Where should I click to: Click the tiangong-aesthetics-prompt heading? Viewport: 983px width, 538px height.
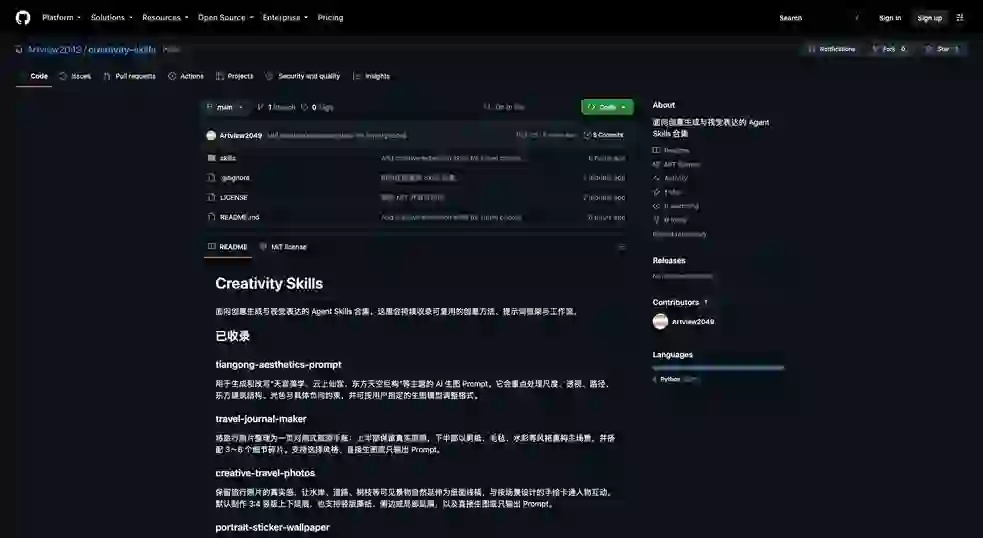(278, 364)
